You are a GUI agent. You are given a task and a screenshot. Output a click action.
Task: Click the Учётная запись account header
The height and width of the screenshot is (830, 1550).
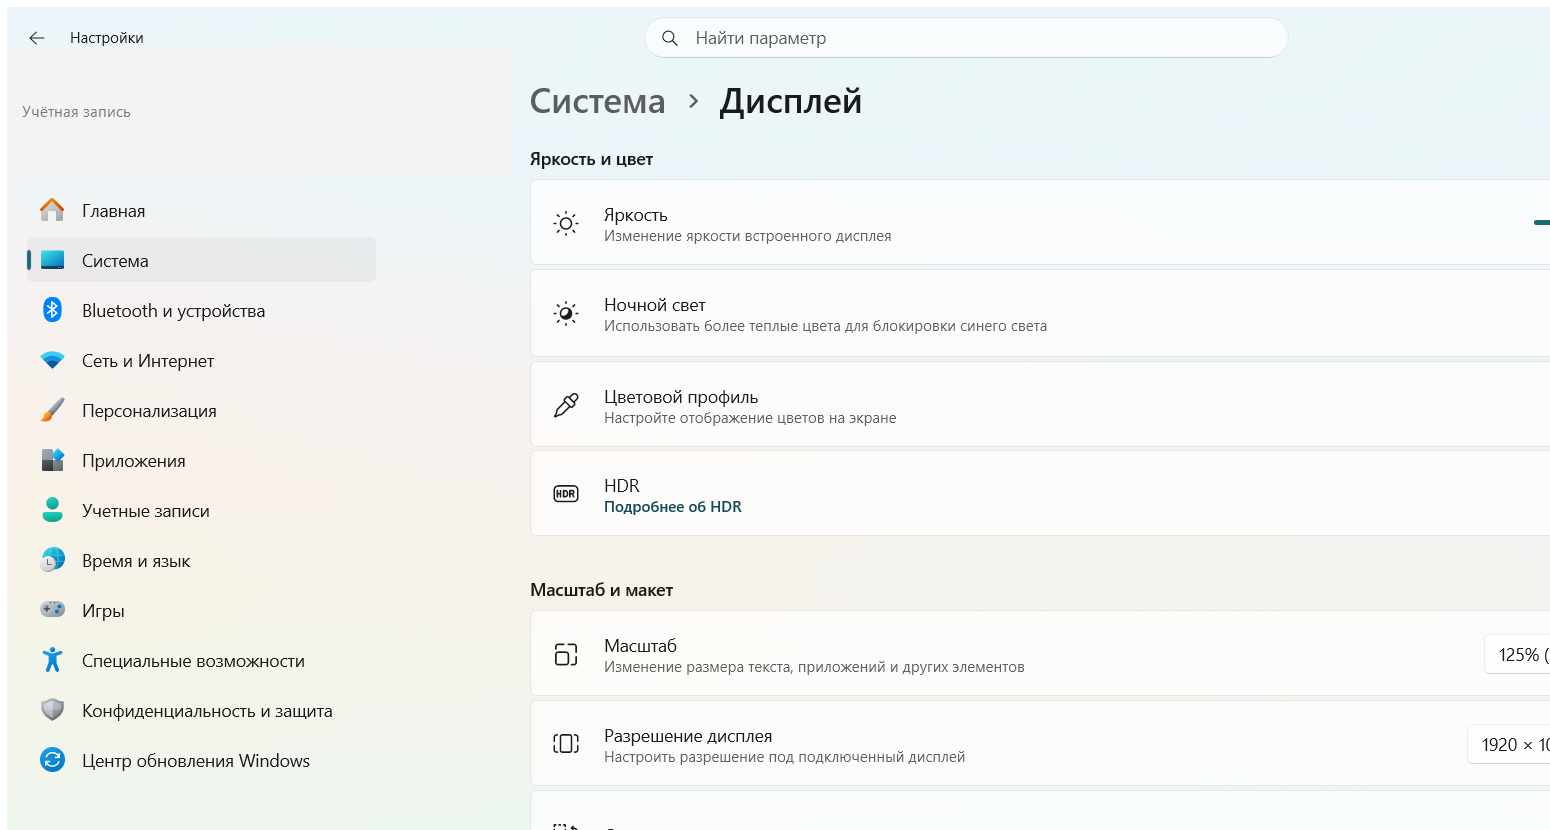pyautogui.click(x=76, y=112)
